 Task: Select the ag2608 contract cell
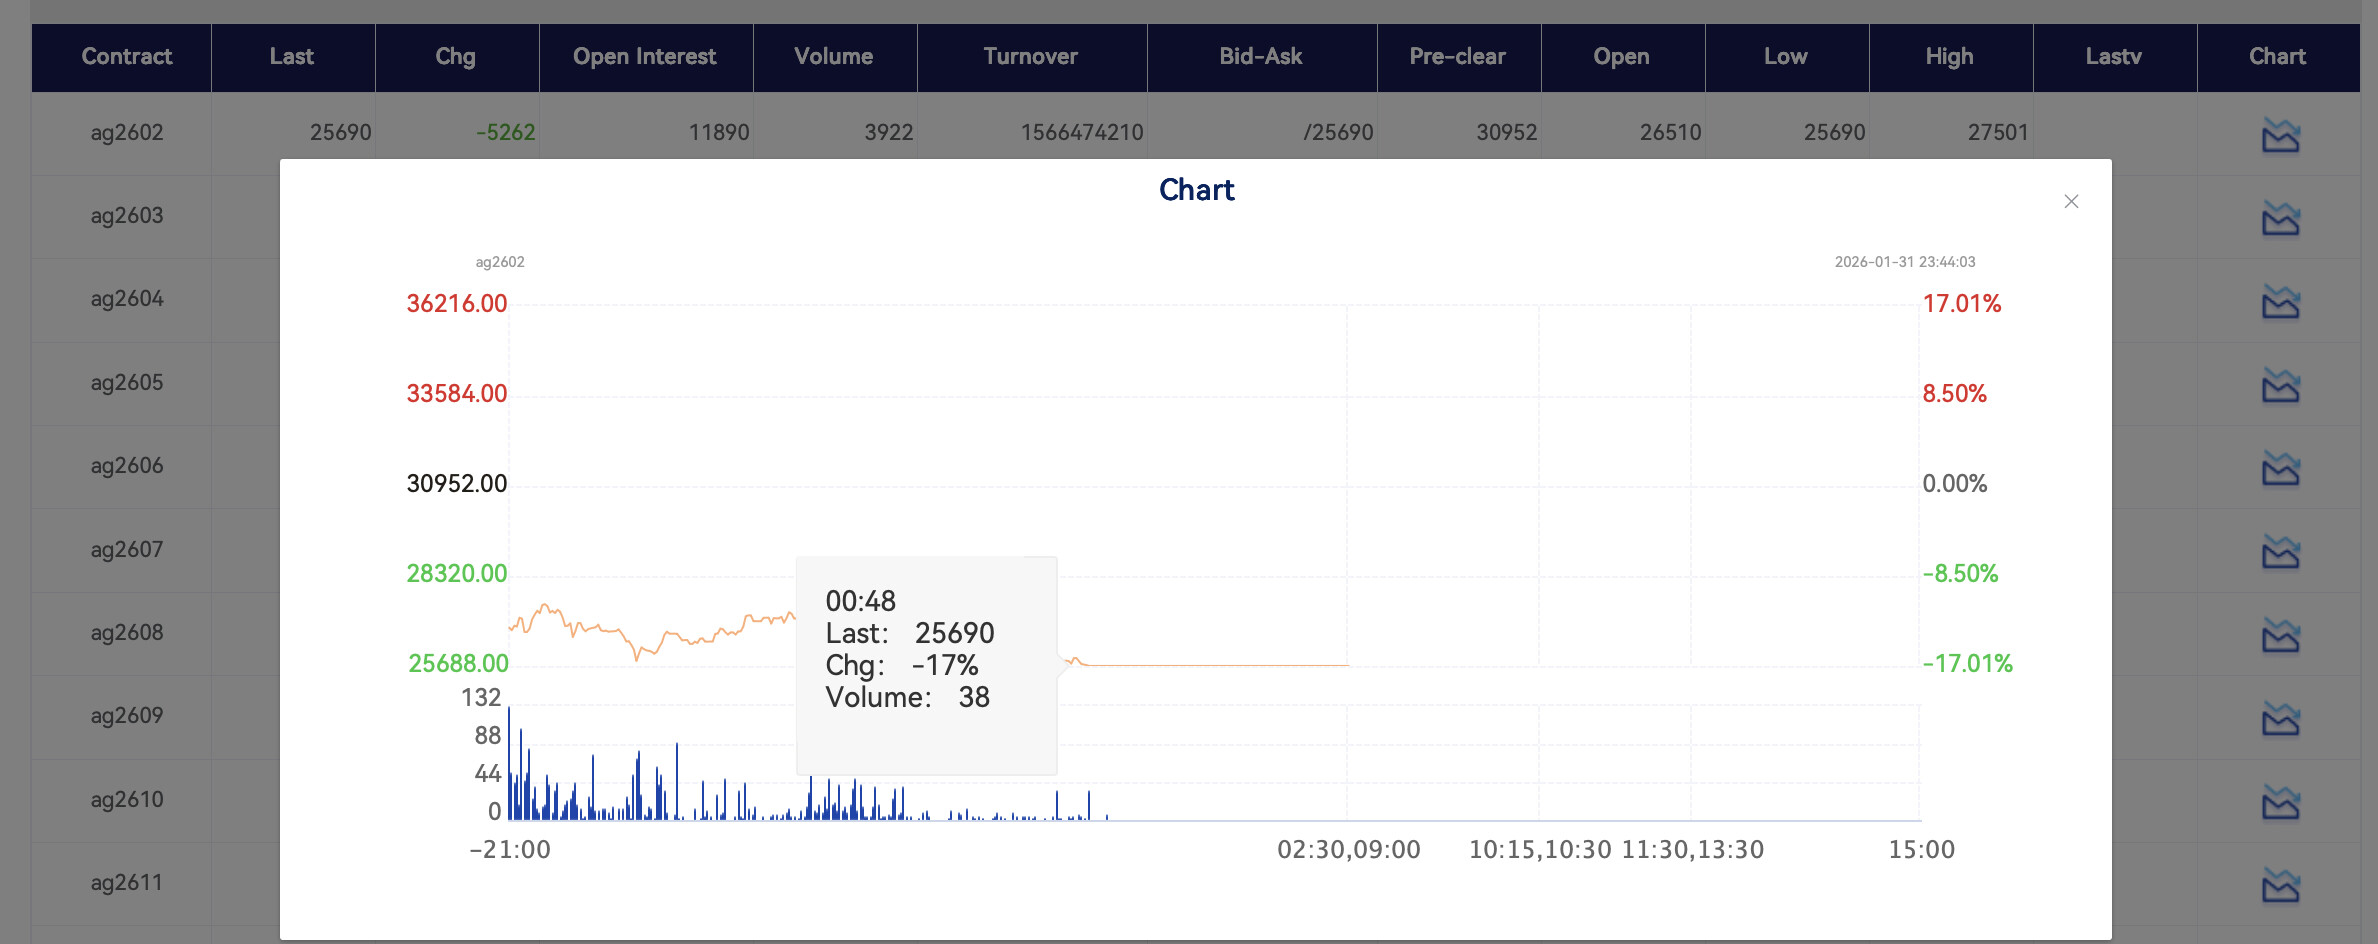click(127, 633)
